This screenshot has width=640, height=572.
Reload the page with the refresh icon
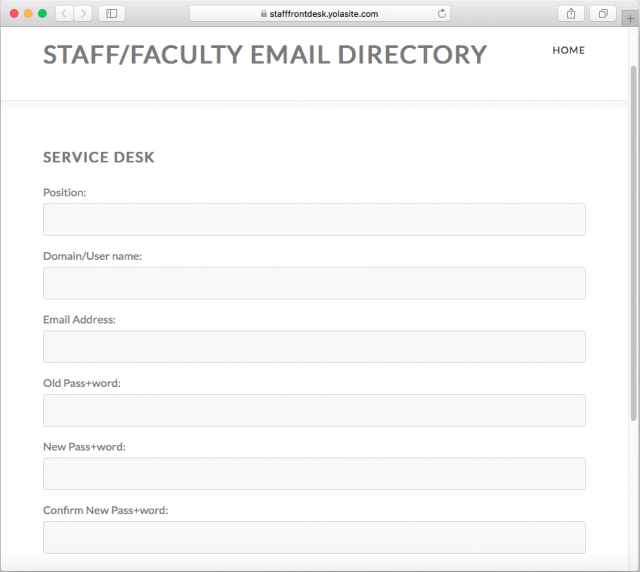click(x=442, y=14)
